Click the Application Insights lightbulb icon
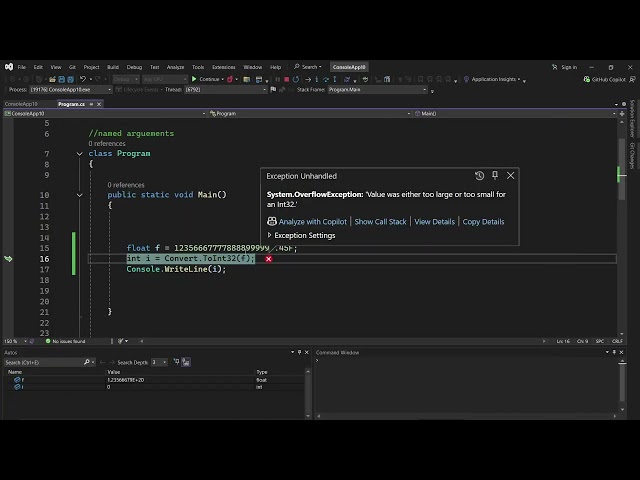 [467, 79]
